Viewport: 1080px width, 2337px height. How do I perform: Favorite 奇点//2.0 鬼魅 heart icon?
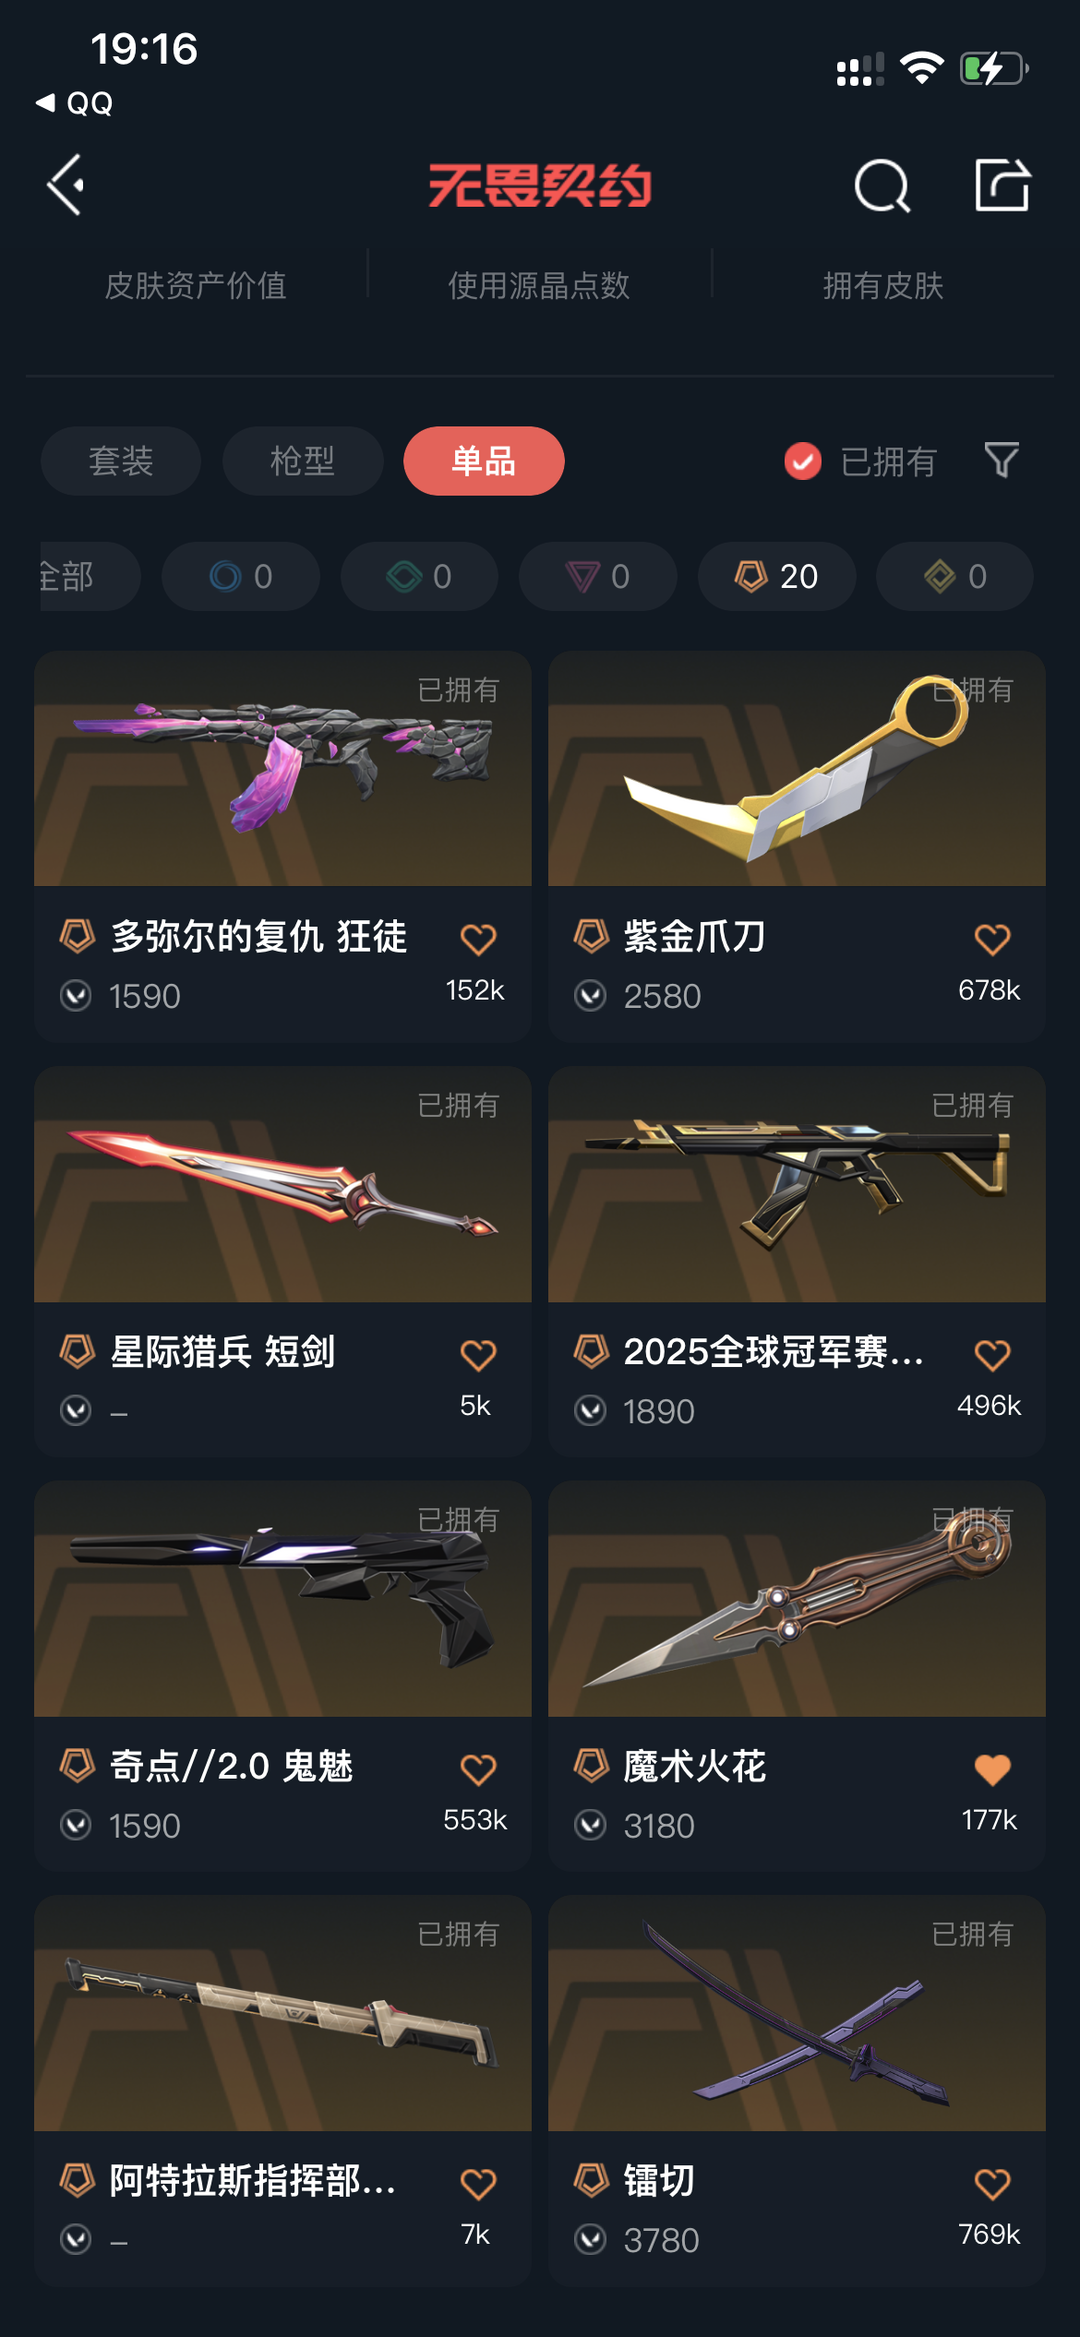click(478, 1769)
